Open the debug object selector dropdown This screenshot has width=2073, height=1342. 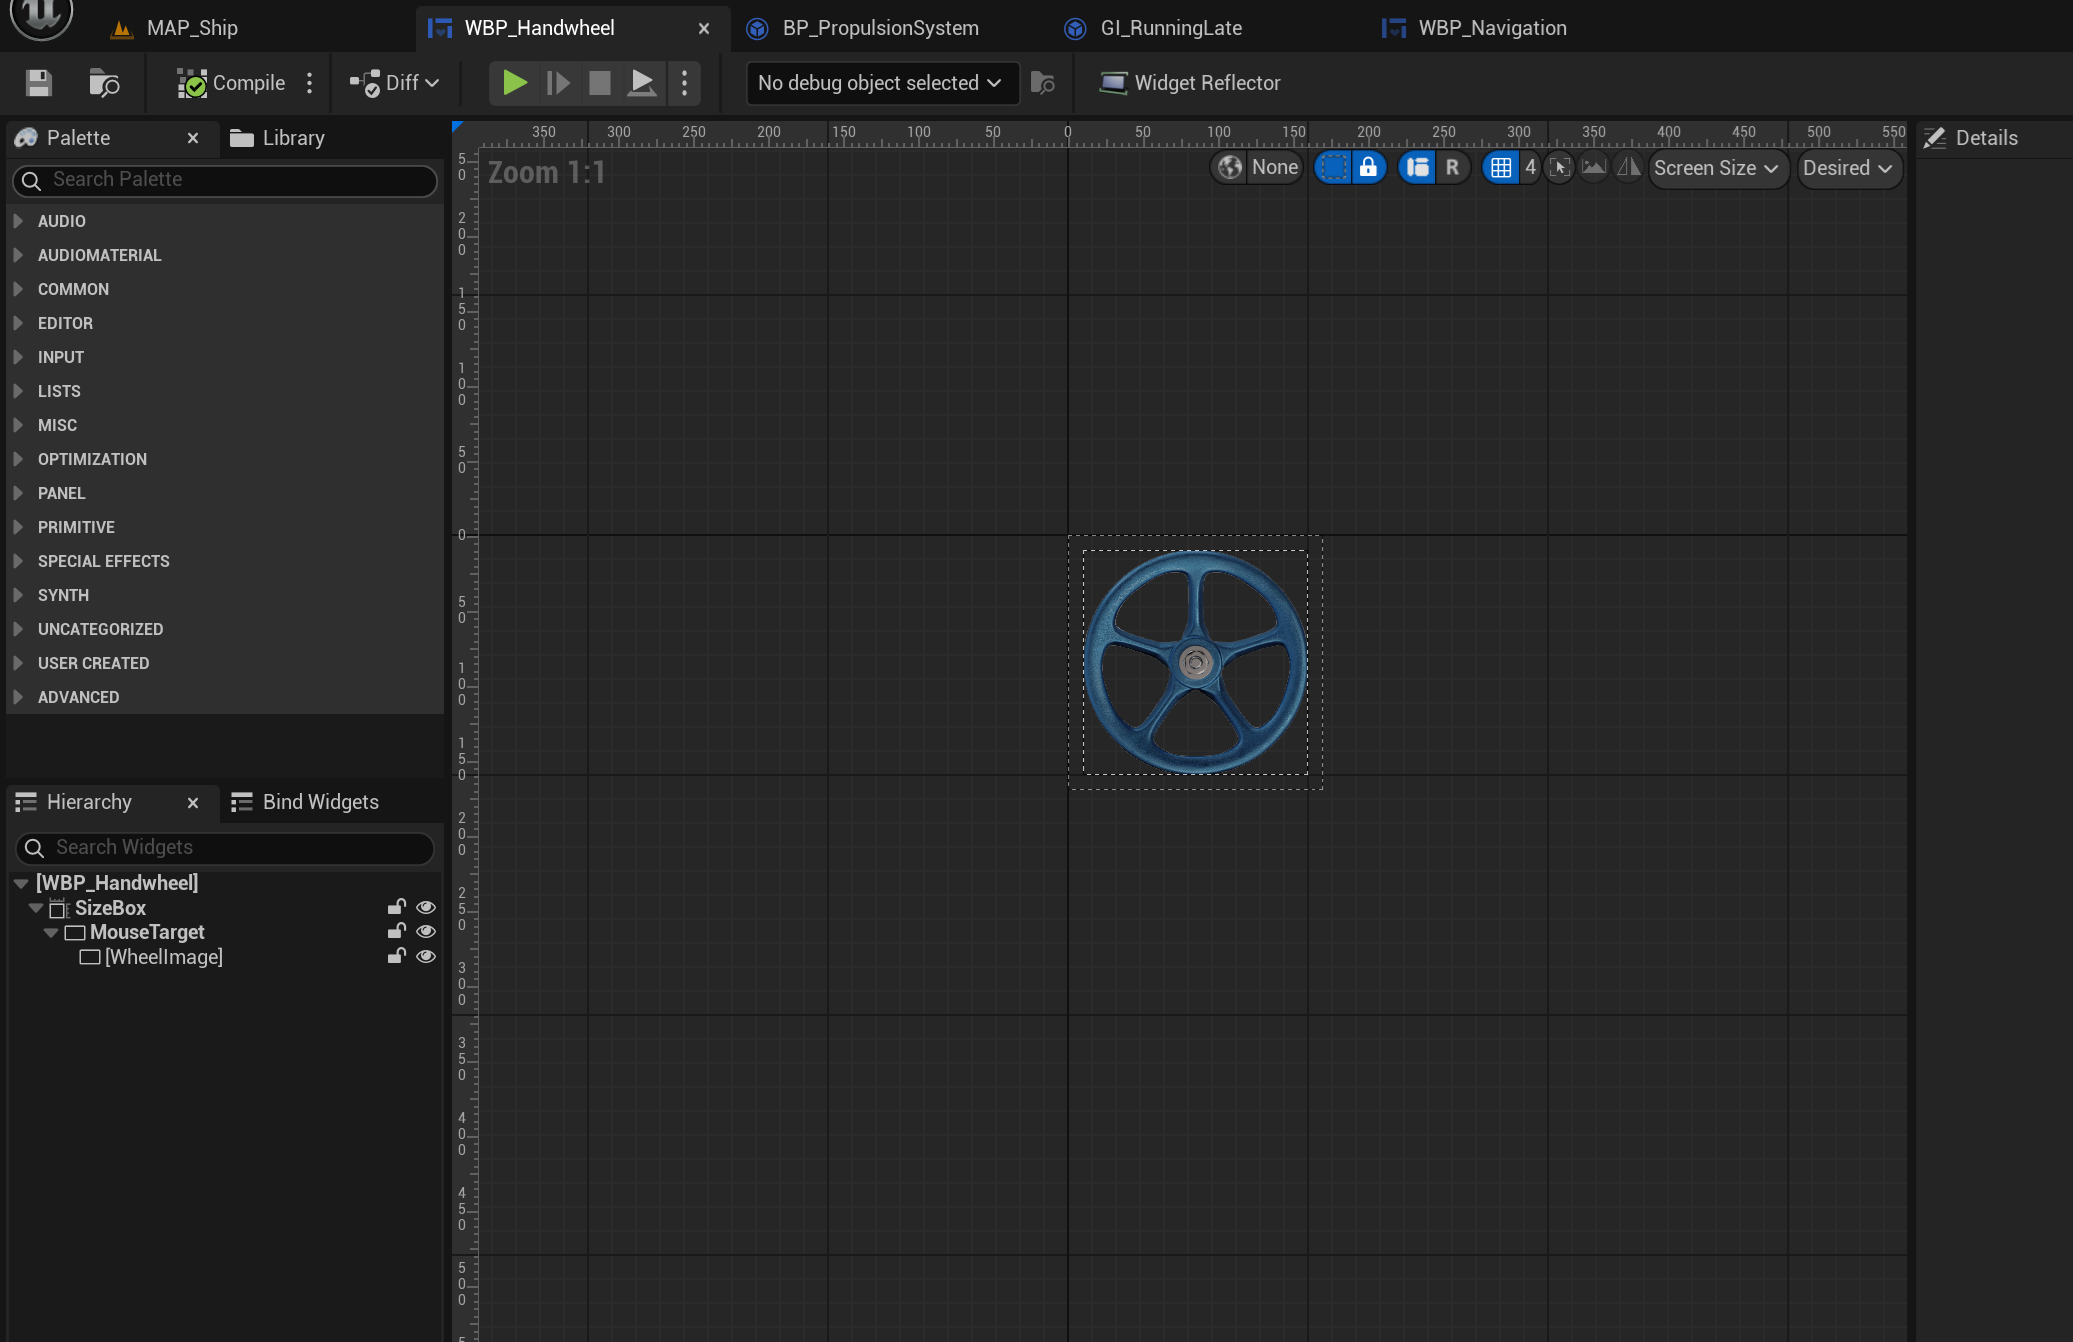coord(882,83)
